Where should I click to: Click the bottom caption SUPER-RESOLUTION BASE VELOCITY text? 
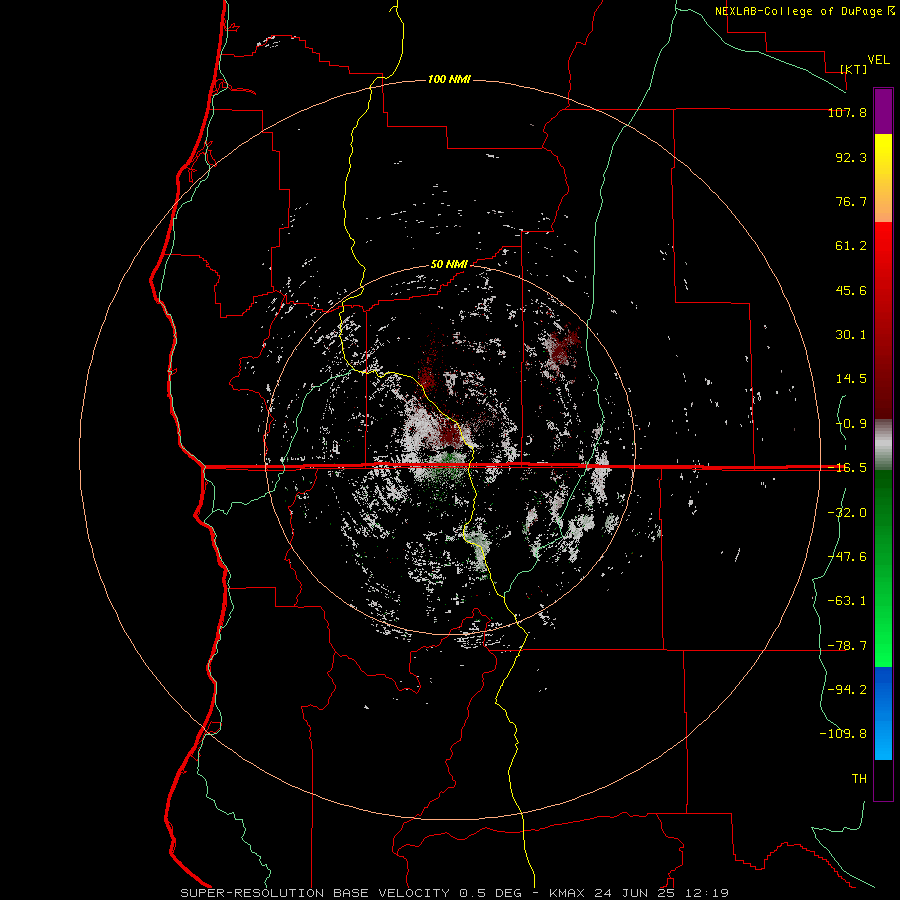[315, 893]
